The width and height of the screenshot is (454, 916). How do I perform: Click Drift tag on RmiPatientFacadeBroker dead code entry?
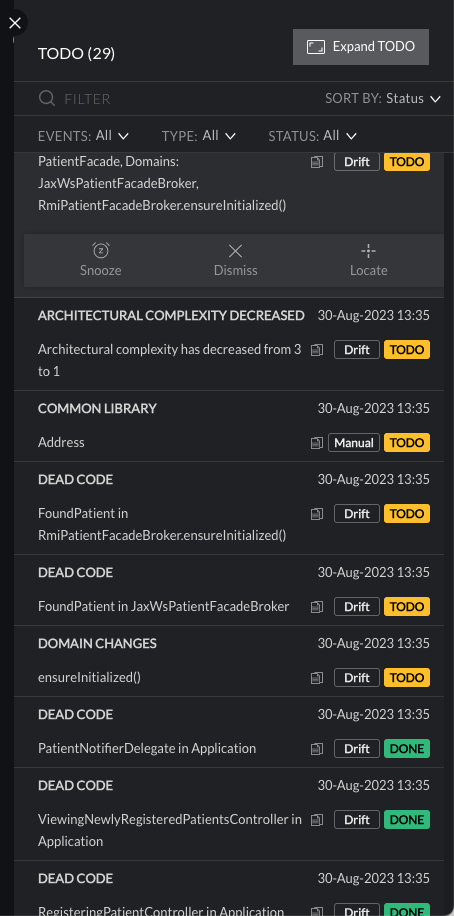point(356,514)
